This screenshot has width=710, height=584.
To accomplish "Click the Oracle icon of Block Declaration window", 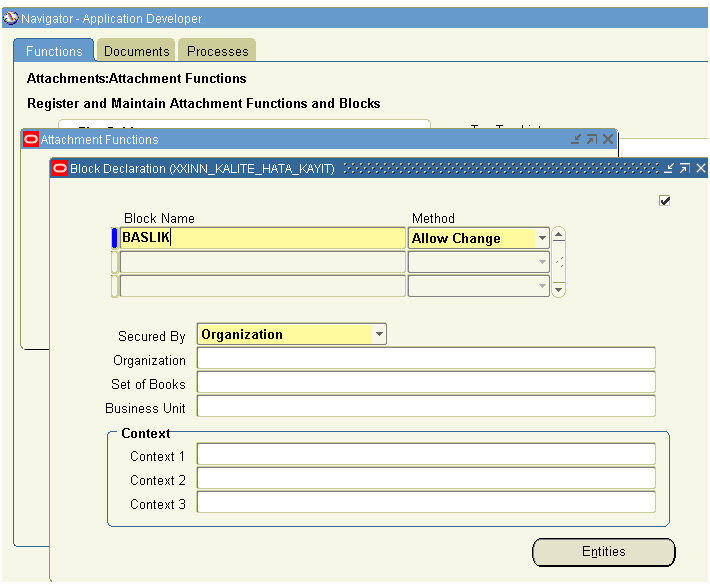I will [59, 169].
